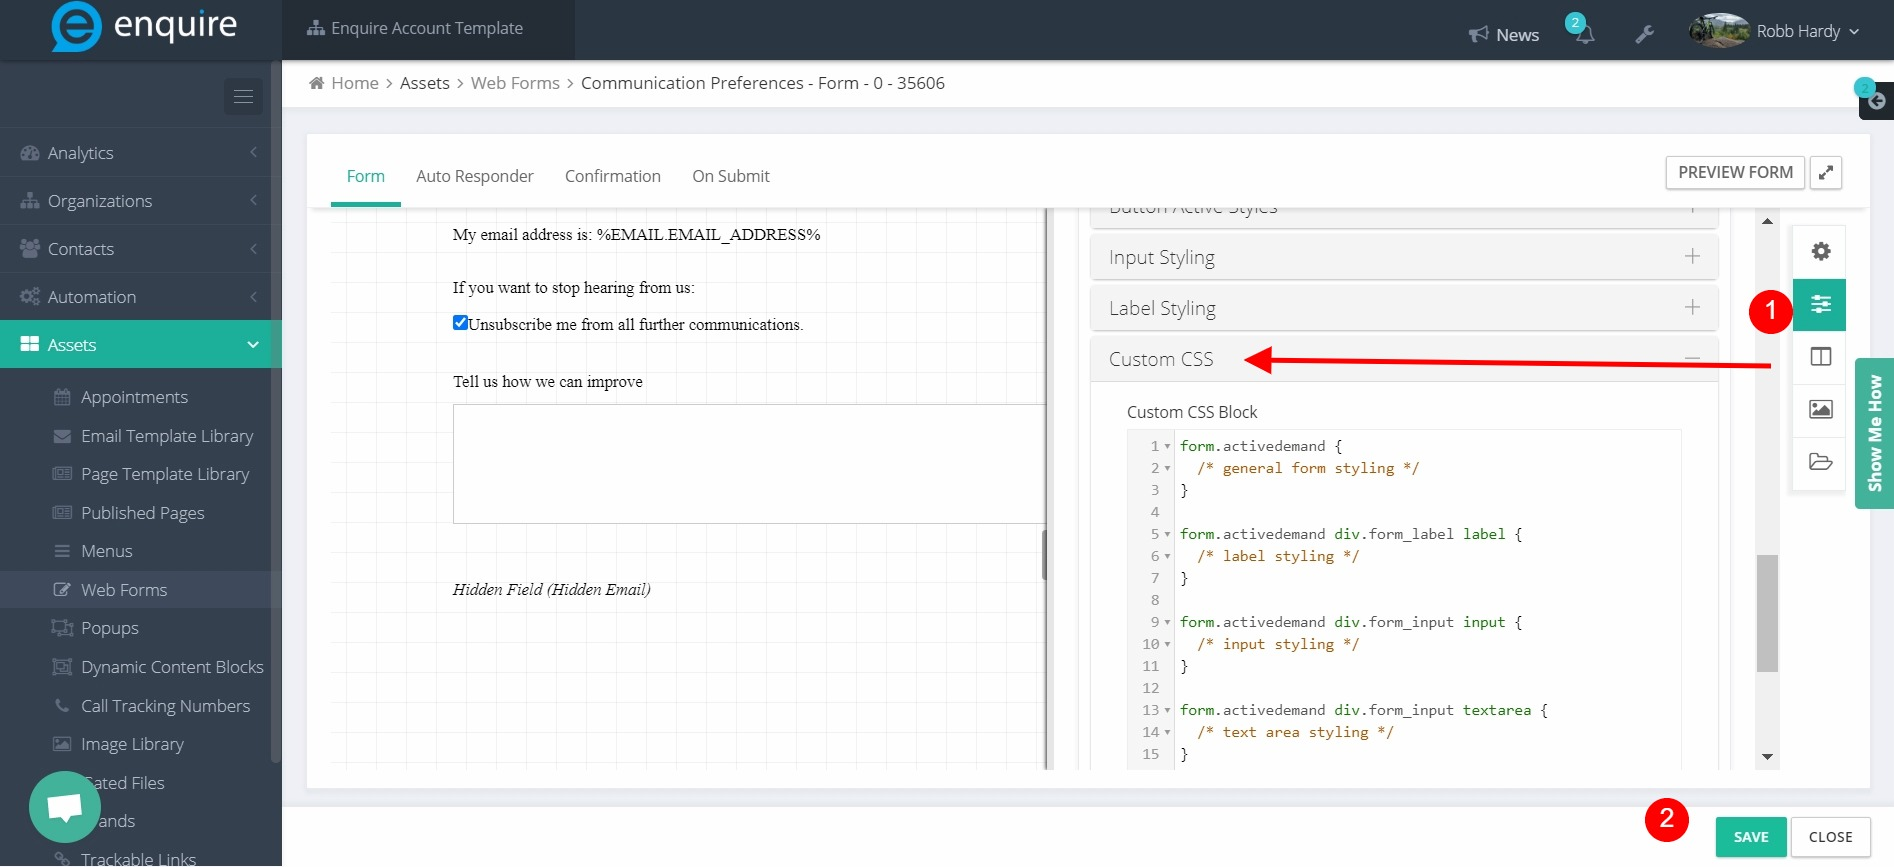Fold code at line 9 arrow
Viewport: 1894px width, 867px height.
point(1167,622)
